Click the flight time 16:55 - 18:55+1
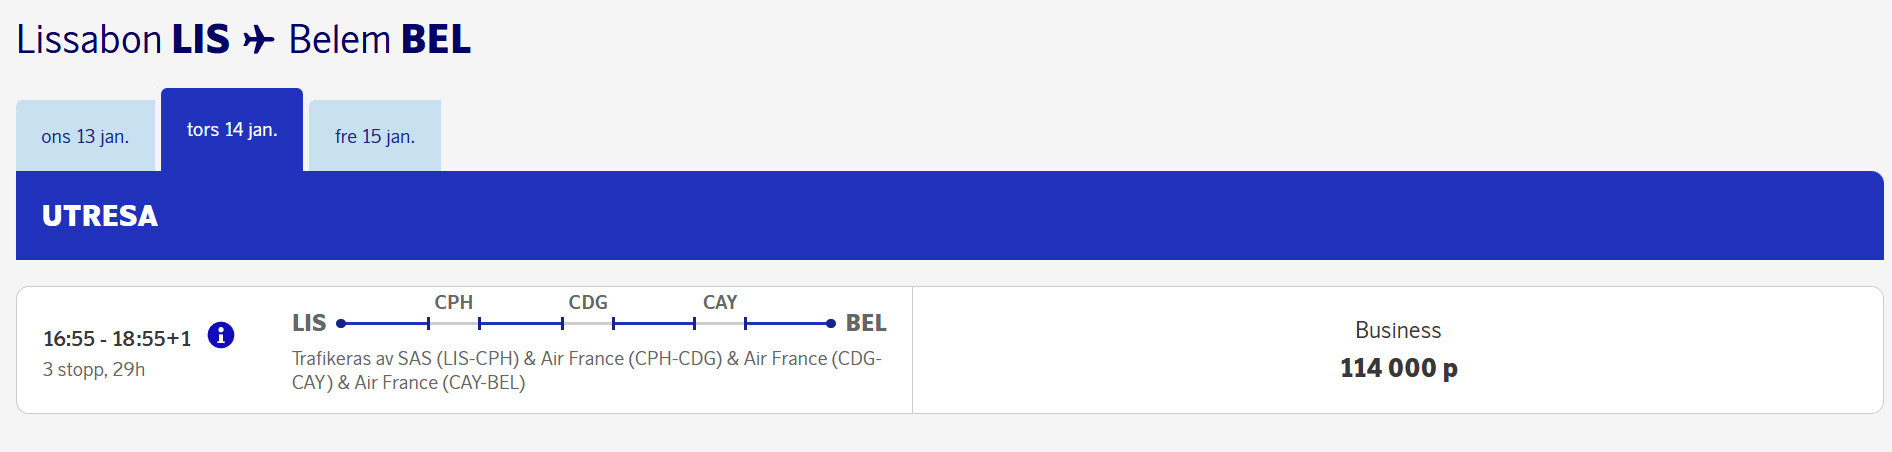 pyautogui.click(x=117, y=339)
